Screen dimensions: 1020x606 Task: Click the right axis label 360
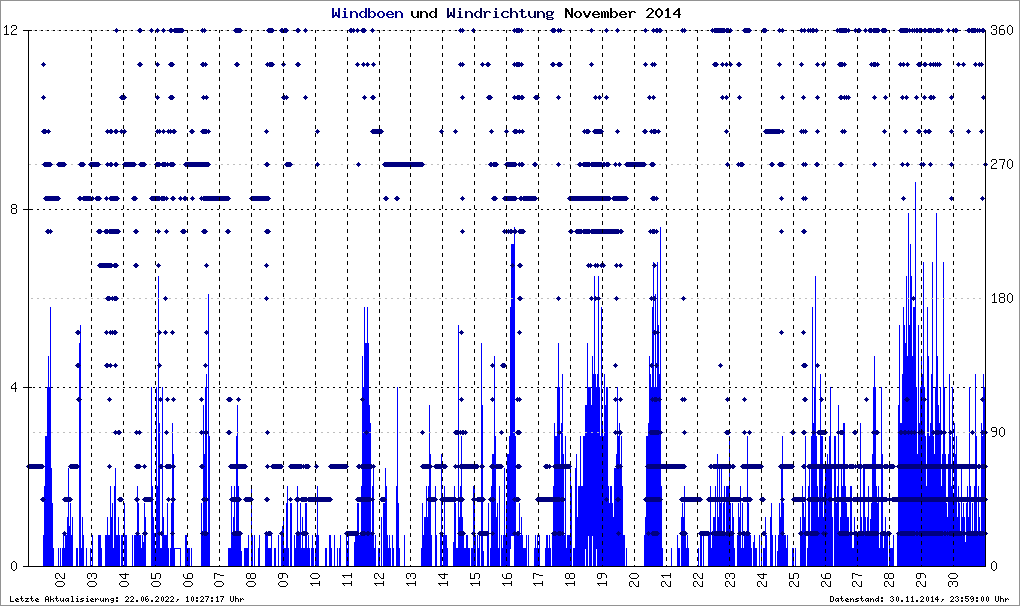point(1001,31)
